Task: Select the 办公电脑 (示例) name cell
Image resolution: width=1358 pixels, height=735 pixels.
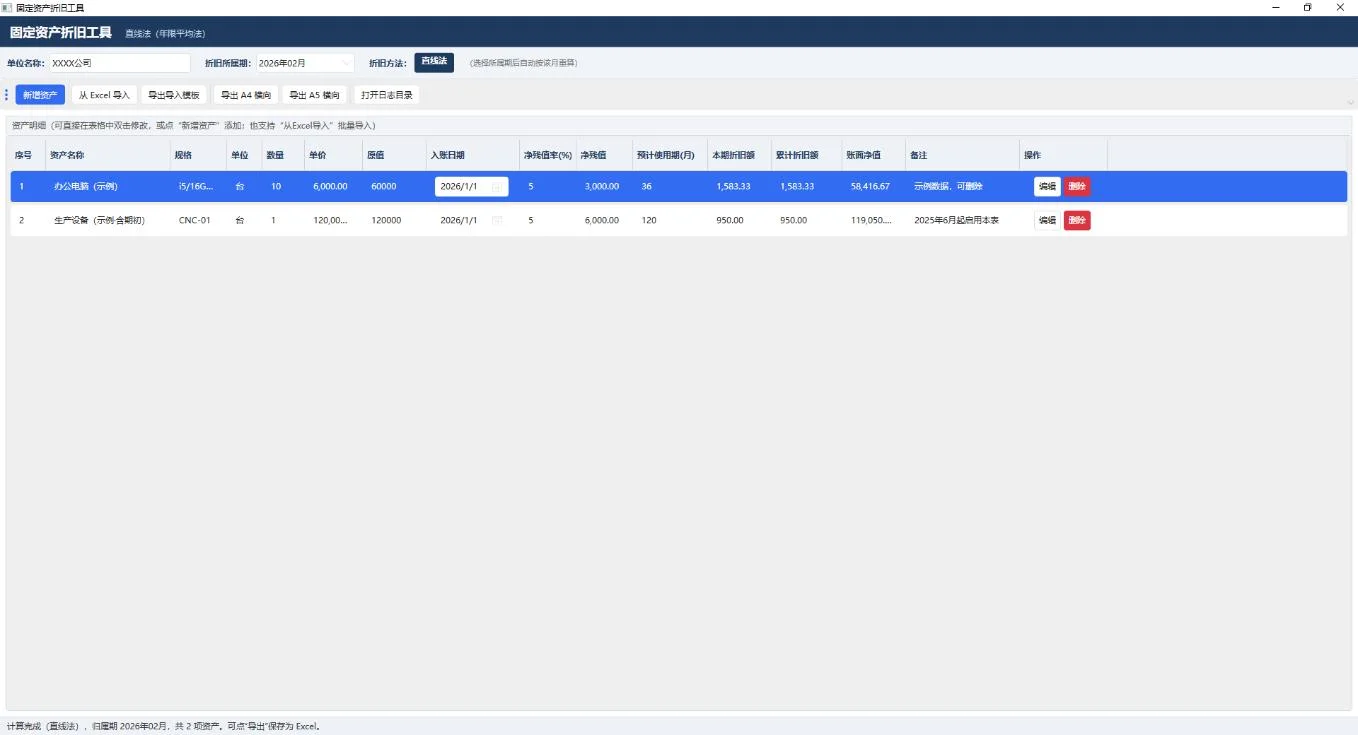Action: click(x=107, y=187)
